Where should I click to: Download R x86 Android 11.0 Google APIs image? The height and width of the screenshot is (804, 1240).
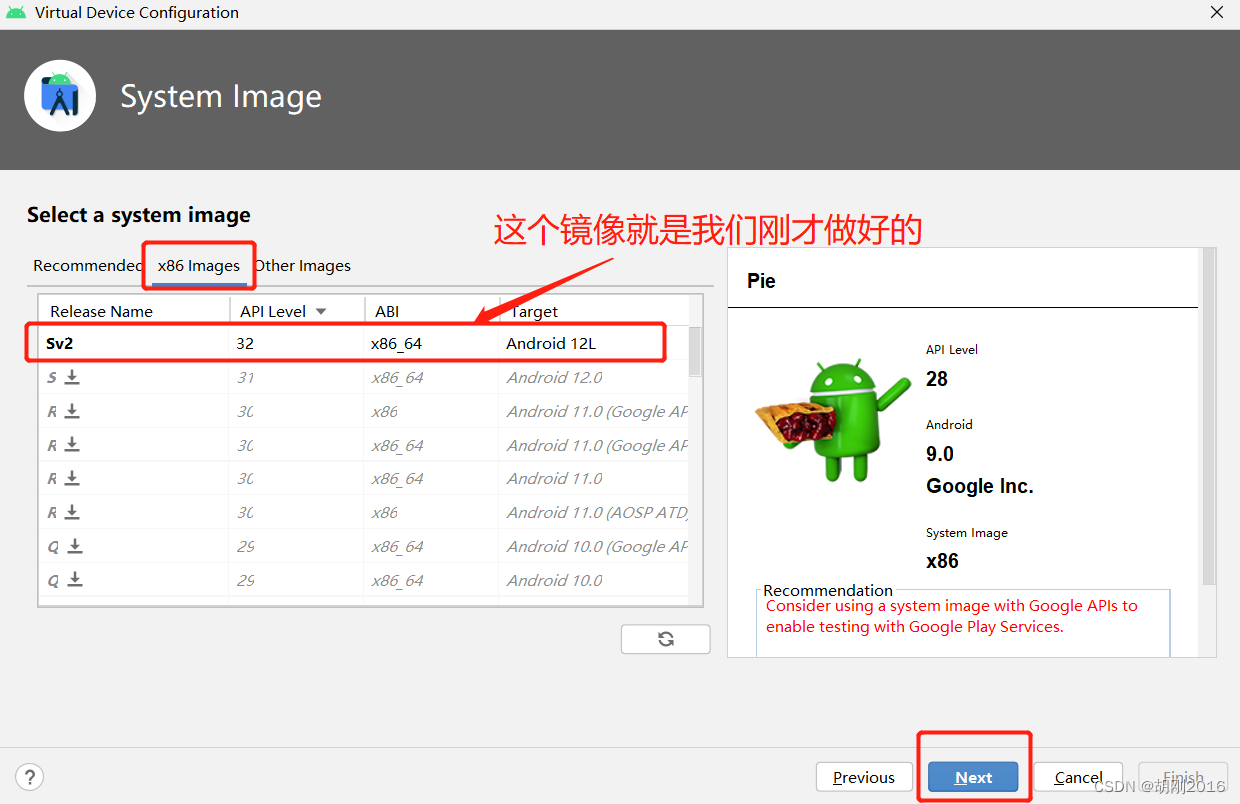click(72, 411)
